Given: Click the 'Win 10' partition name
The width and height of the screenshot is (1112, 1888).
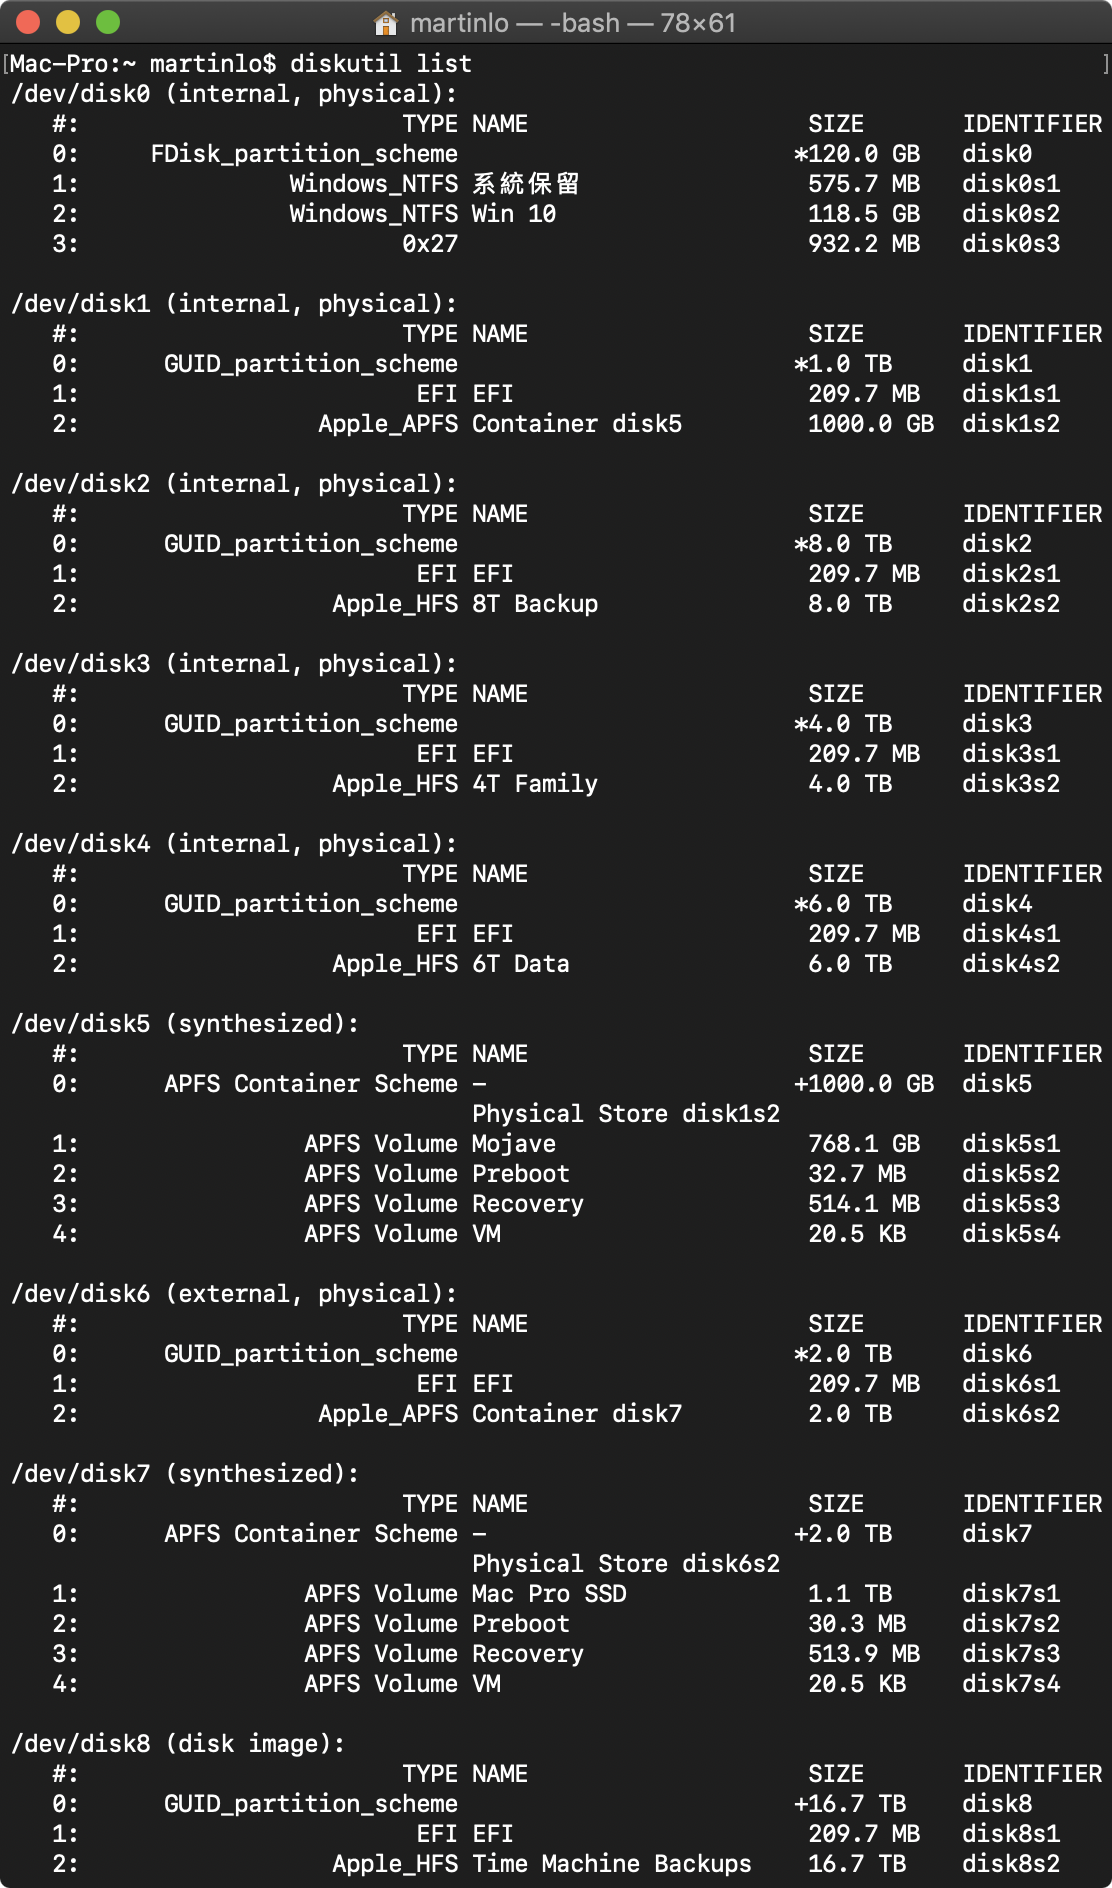Looking at the screenshot, I should pos(514,214).
